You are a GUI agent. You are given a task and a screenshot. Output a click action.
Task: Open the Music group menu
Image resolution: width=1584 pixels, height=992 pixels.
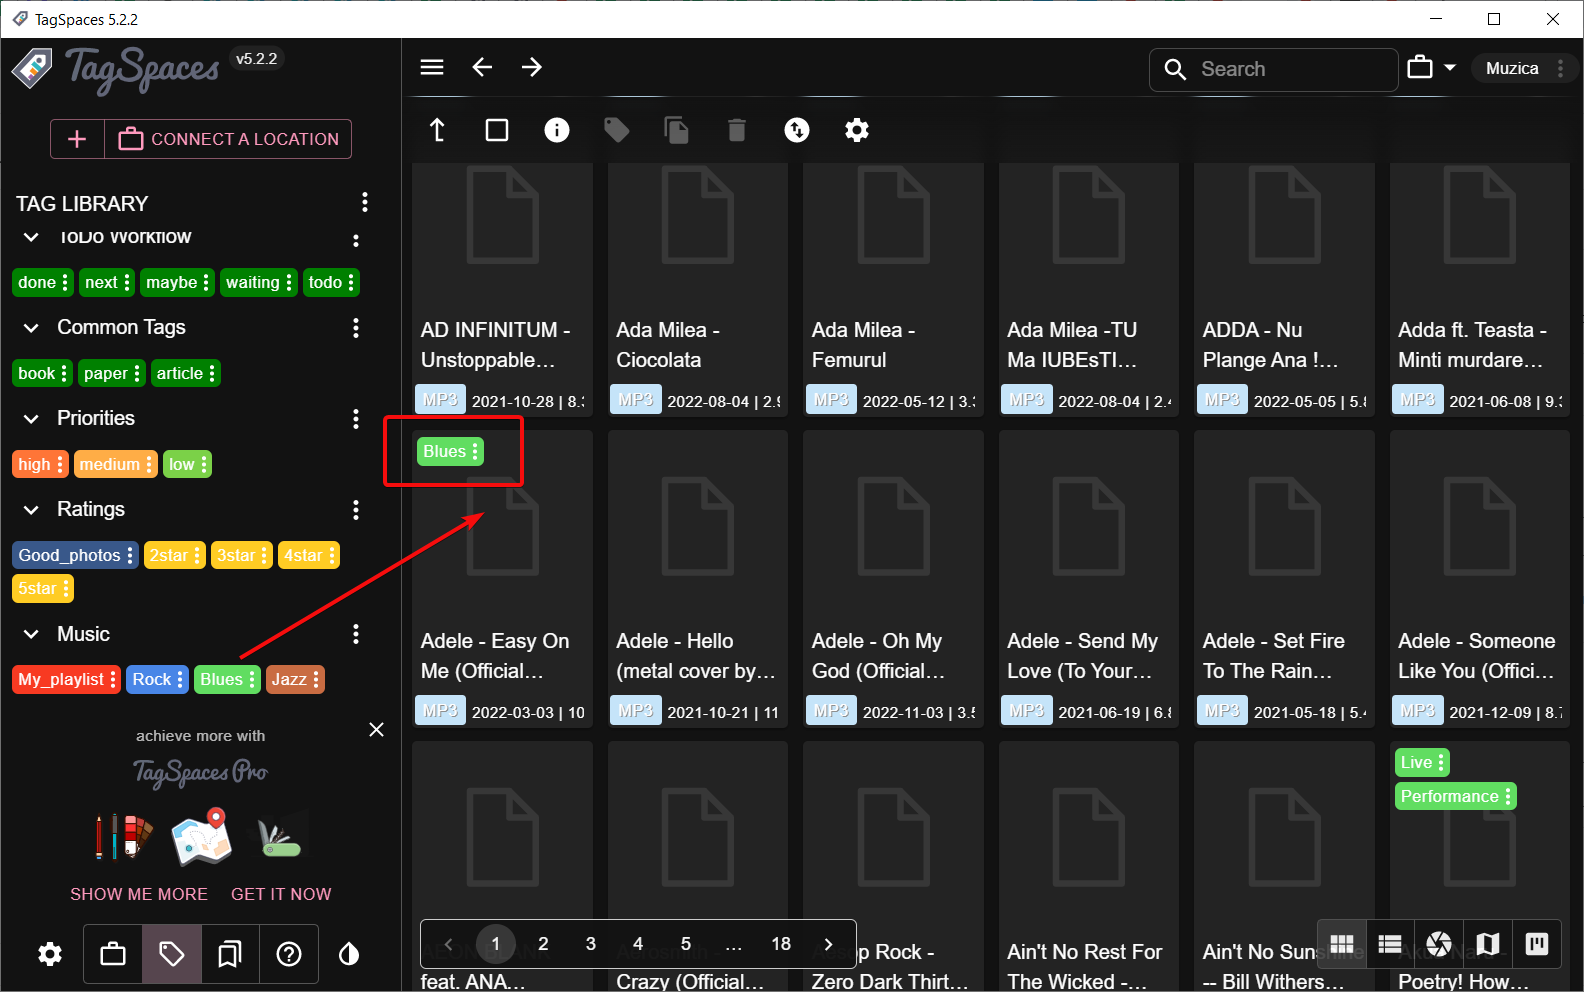(x=356, y=634)
